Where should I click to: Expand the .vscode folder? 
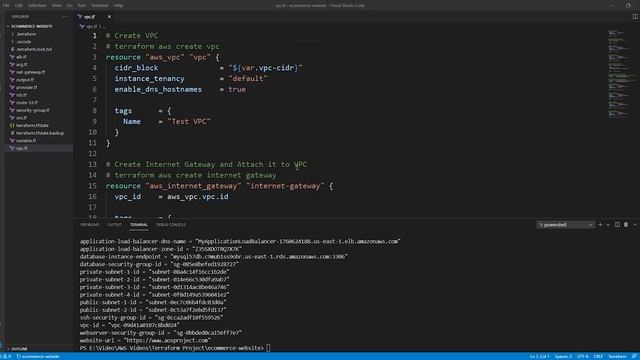pyautogui.click(x=24, y=42)
